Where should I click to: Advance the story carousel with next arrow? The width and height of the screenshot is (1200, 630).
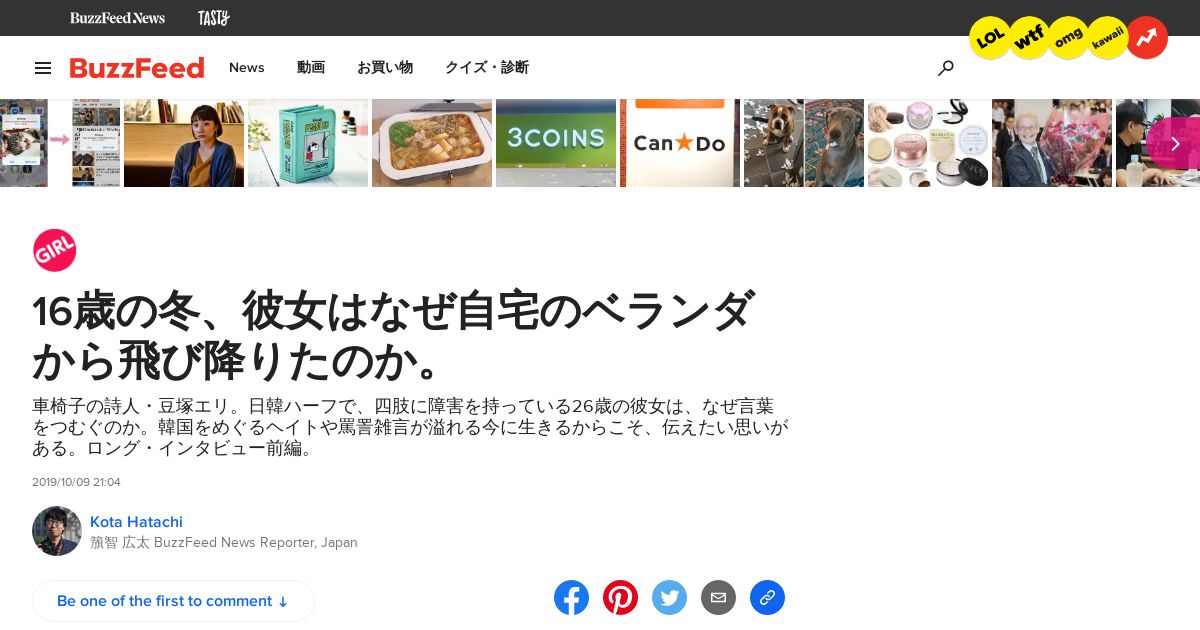[1175, 143]
